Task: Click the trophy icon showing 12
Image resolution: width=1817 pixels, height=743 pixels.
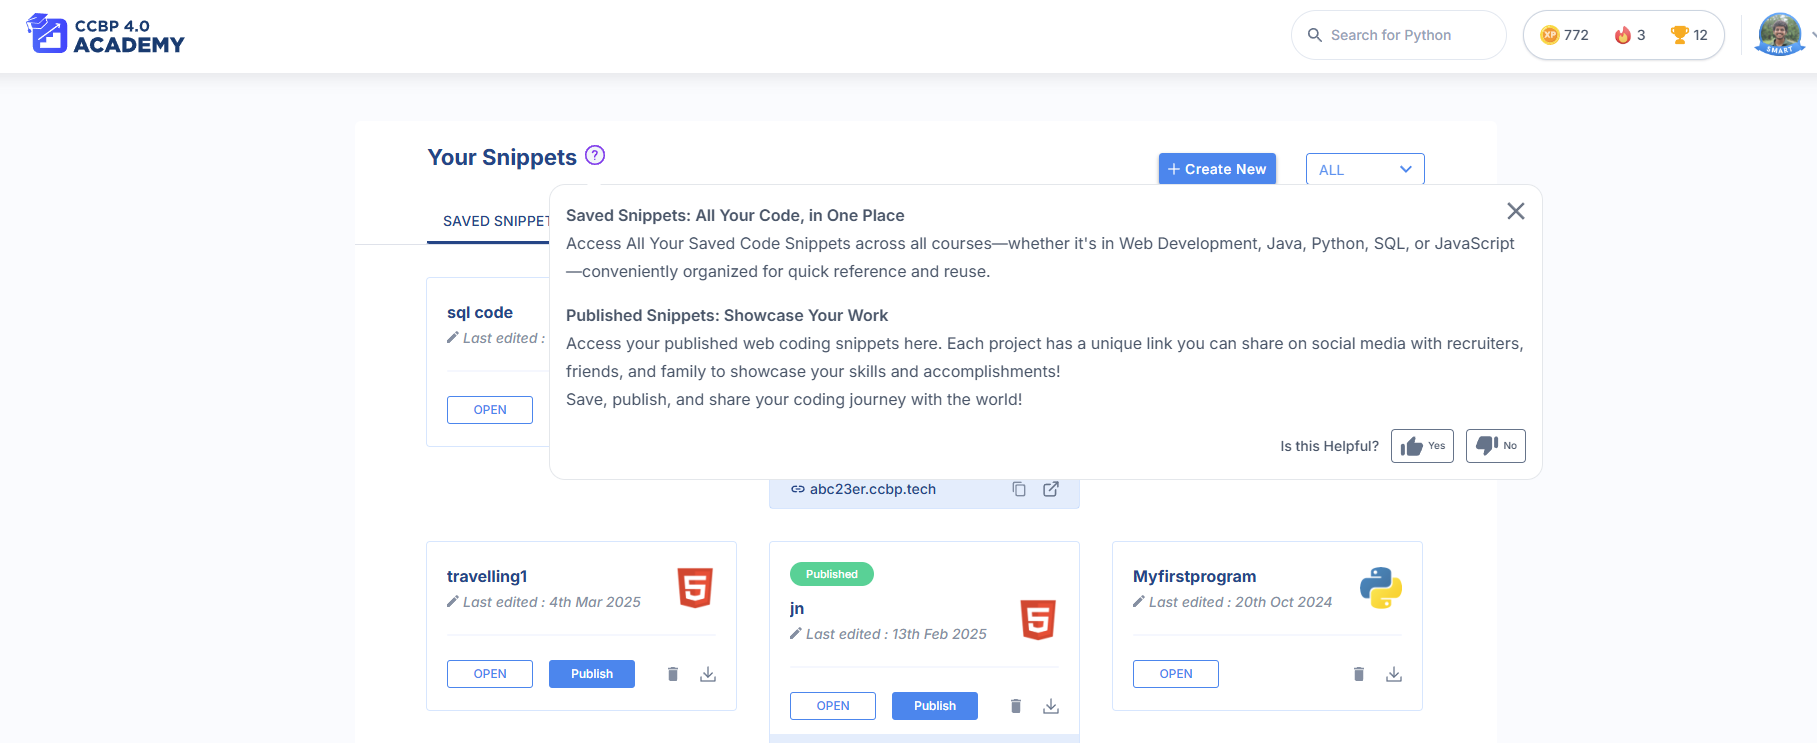Action: 1680,35
